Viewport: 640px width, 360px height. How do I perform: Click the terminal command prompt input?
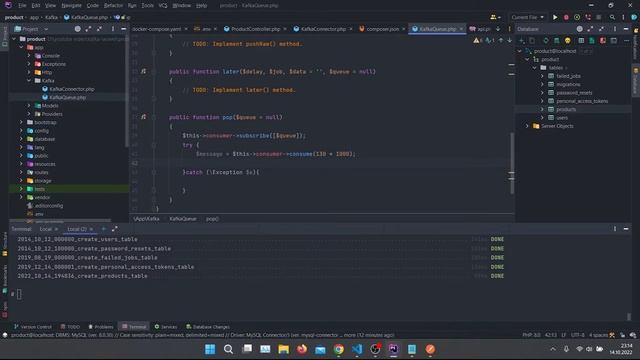pos(19,294)
